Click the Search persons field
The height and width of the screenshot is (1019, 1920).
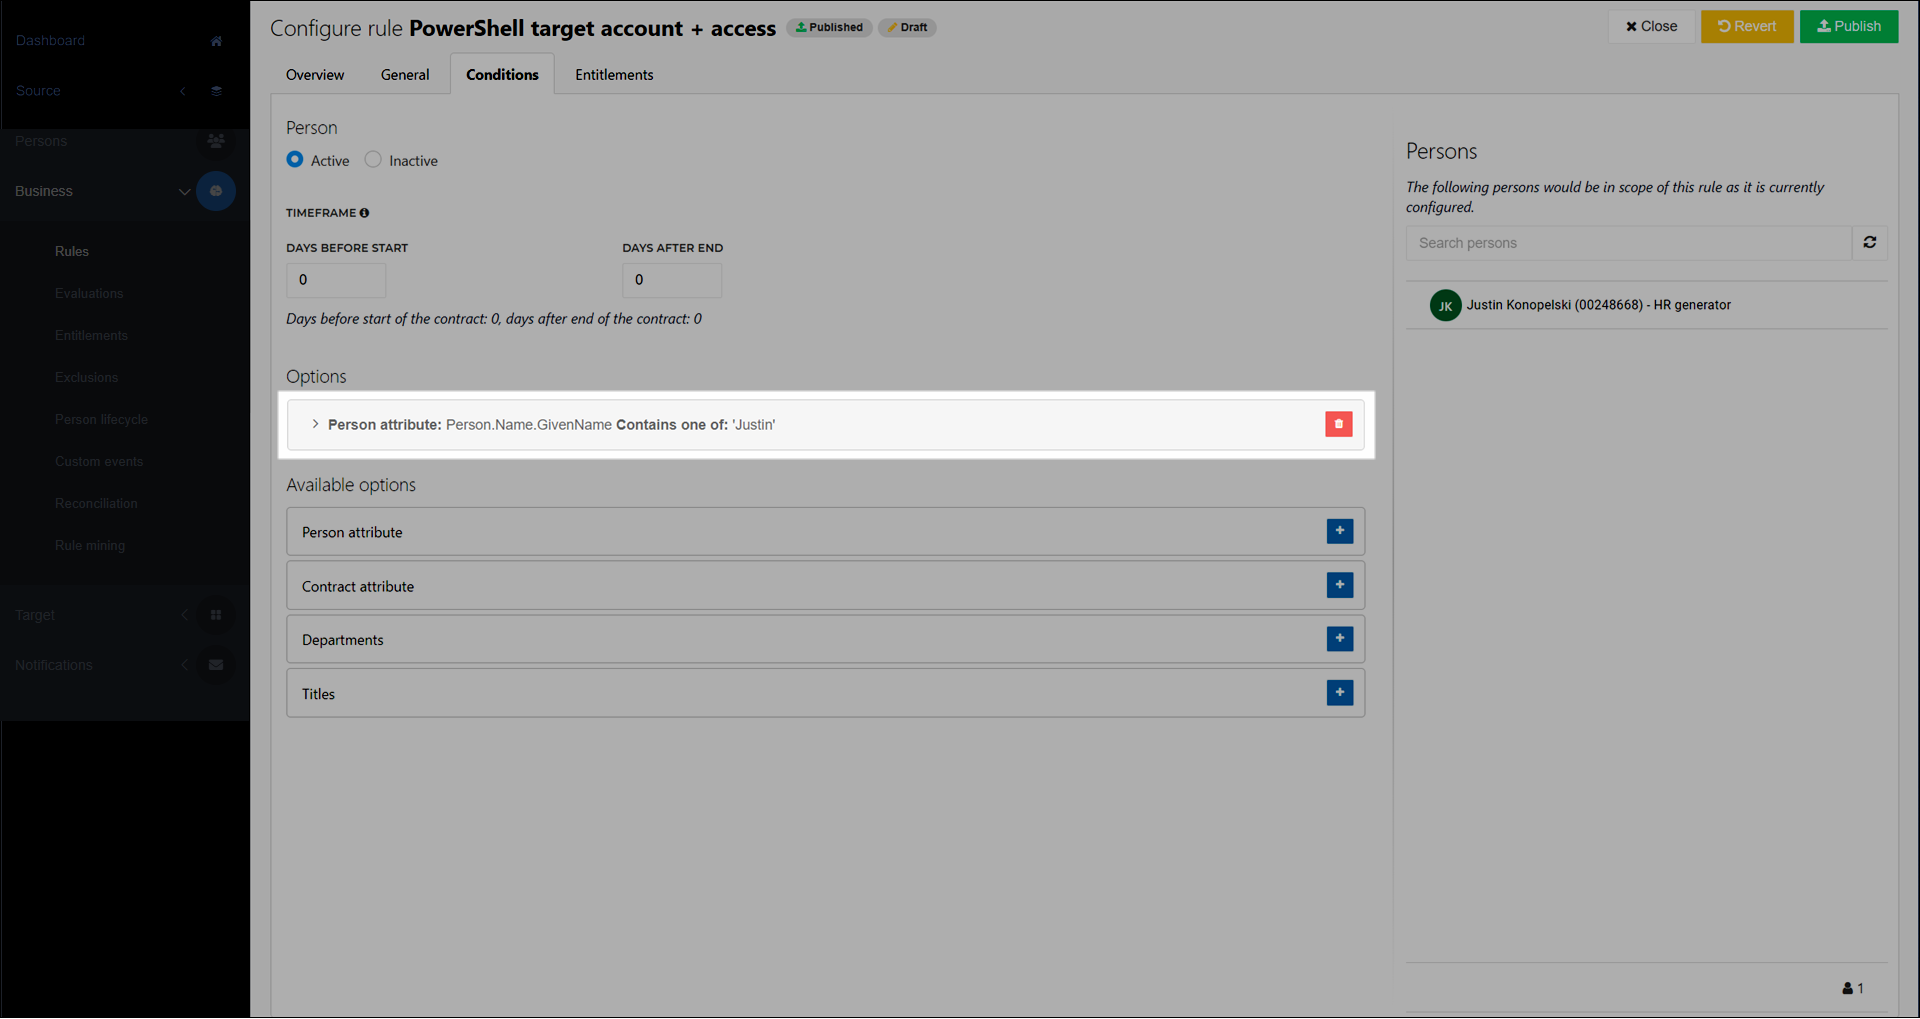tap(1628, 243)
